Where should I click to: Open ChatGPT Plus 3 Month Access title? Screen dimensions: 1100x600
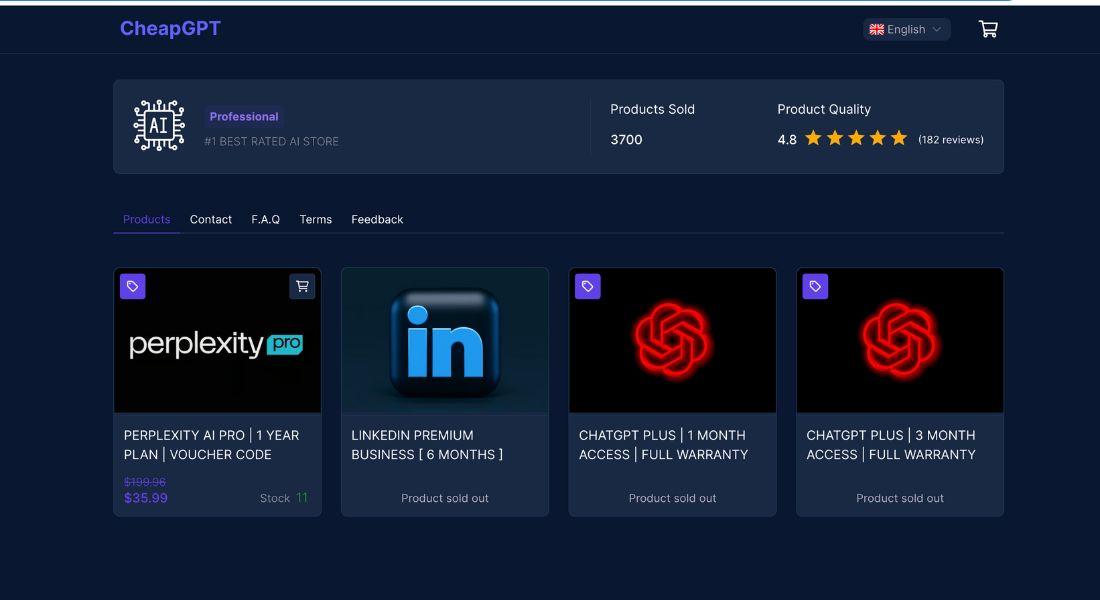click(891, 445)
